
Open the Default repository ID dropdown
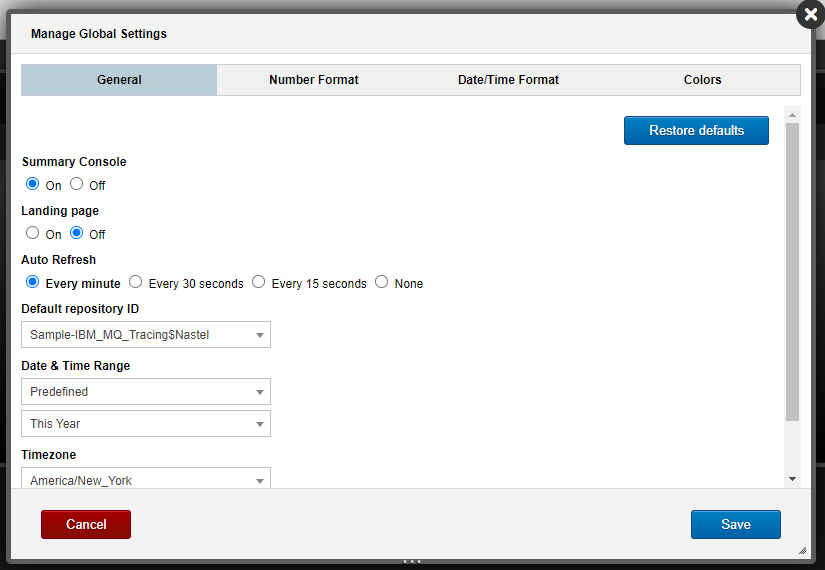146,335
